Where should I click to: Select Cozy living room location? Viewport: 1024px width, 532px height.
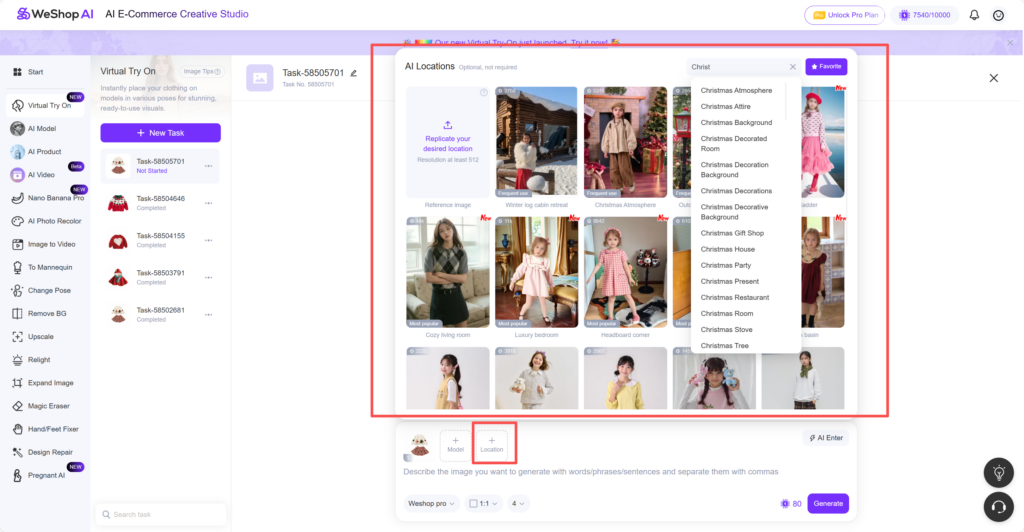[x=447, y=272]
